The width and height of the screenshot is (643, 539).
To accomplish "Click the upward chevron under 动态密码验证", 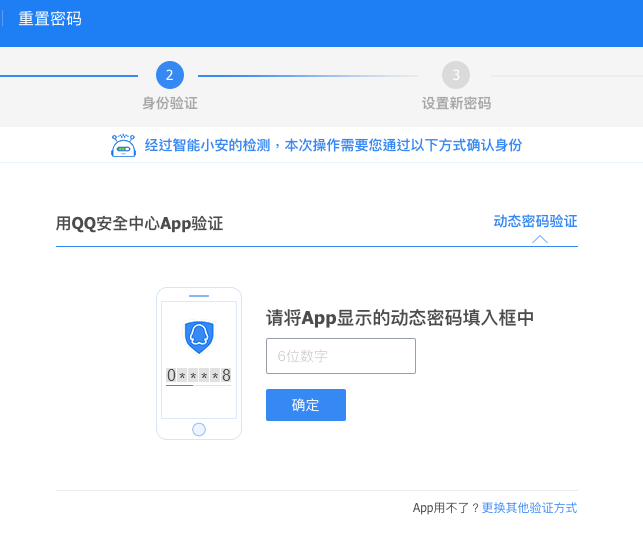I will [540, 239].
